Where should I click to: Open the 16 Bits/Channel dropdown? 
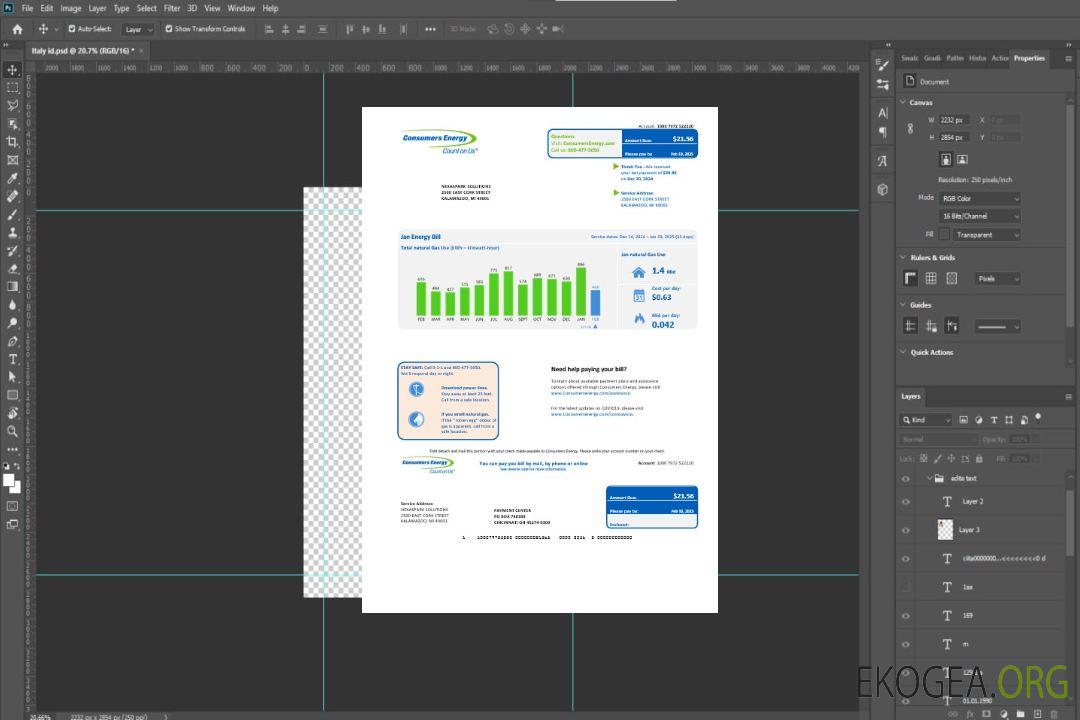[x=979, y=216]
